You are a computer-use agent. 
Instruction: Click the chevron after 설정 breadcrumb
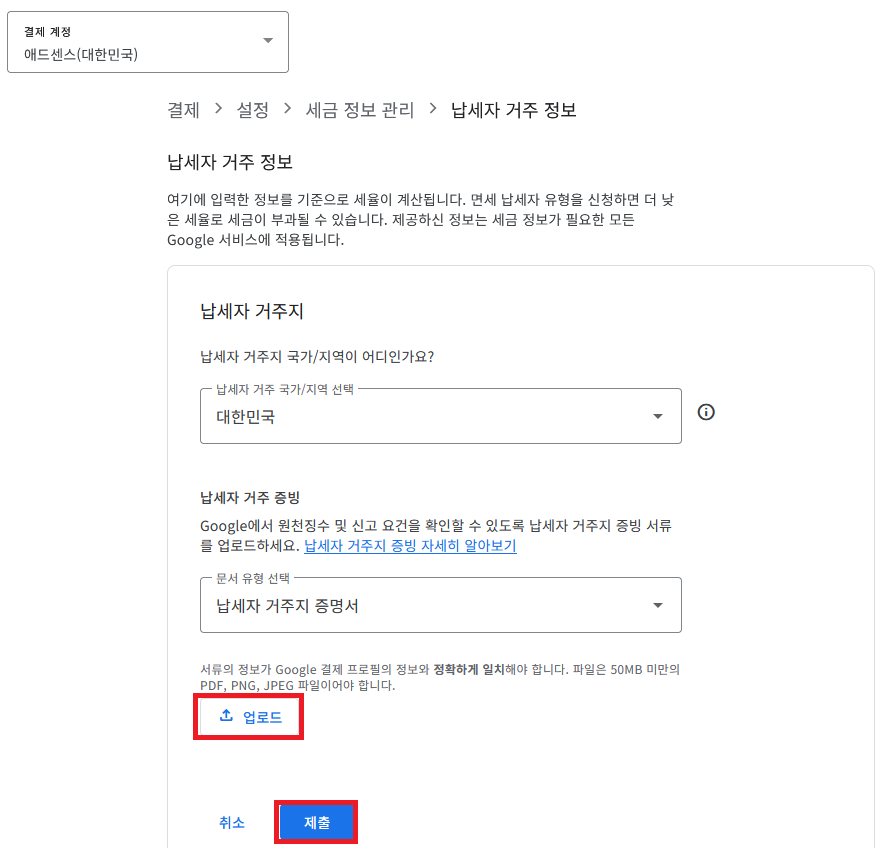pos(288,108)
